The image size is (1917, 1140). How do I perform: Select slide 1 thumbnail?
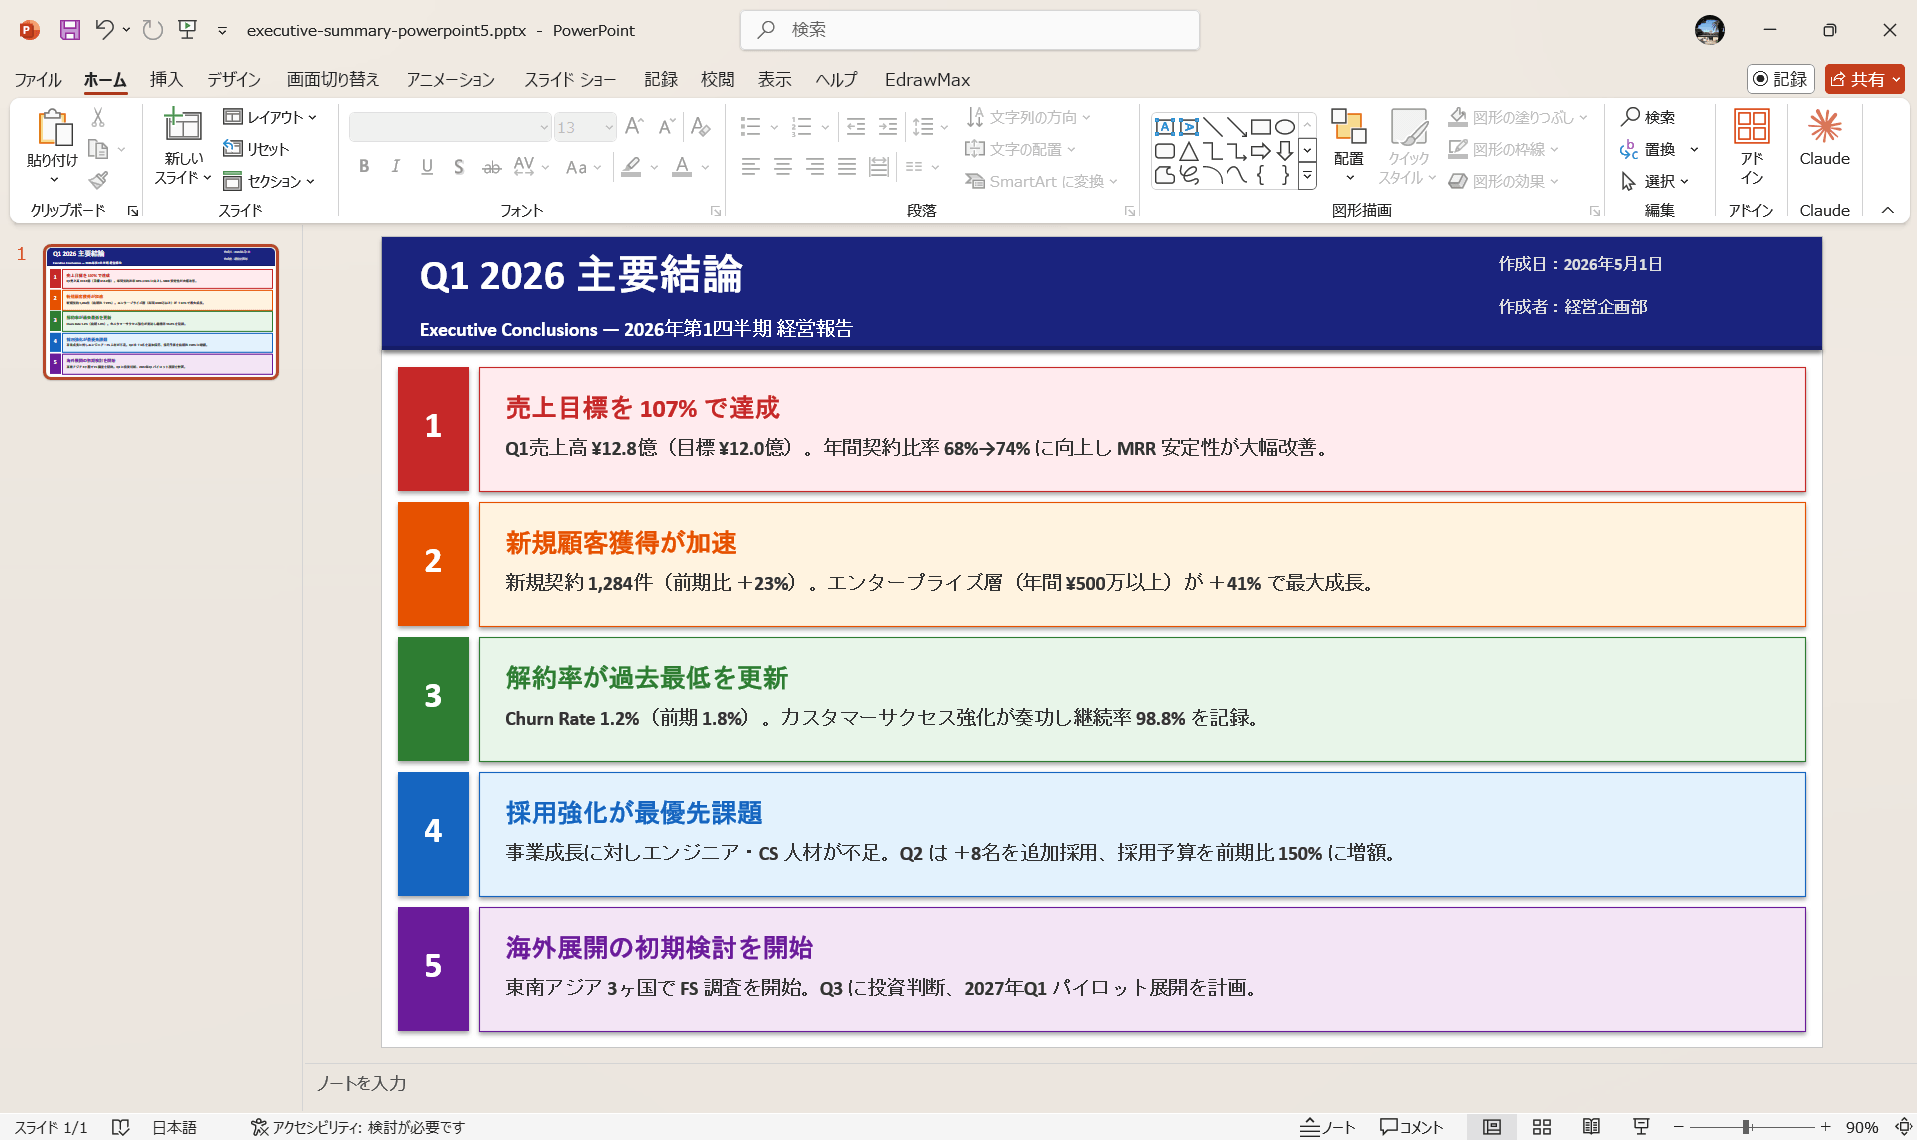click(161, 312)
